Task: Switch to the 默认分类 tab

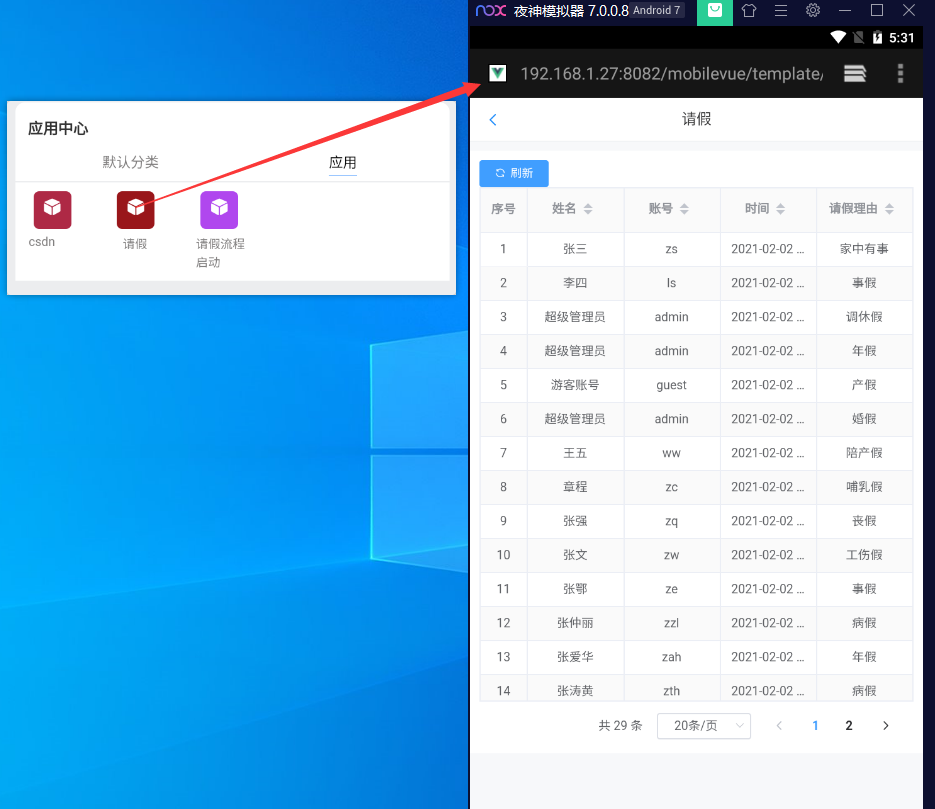Action: click(x=130, y=162)
